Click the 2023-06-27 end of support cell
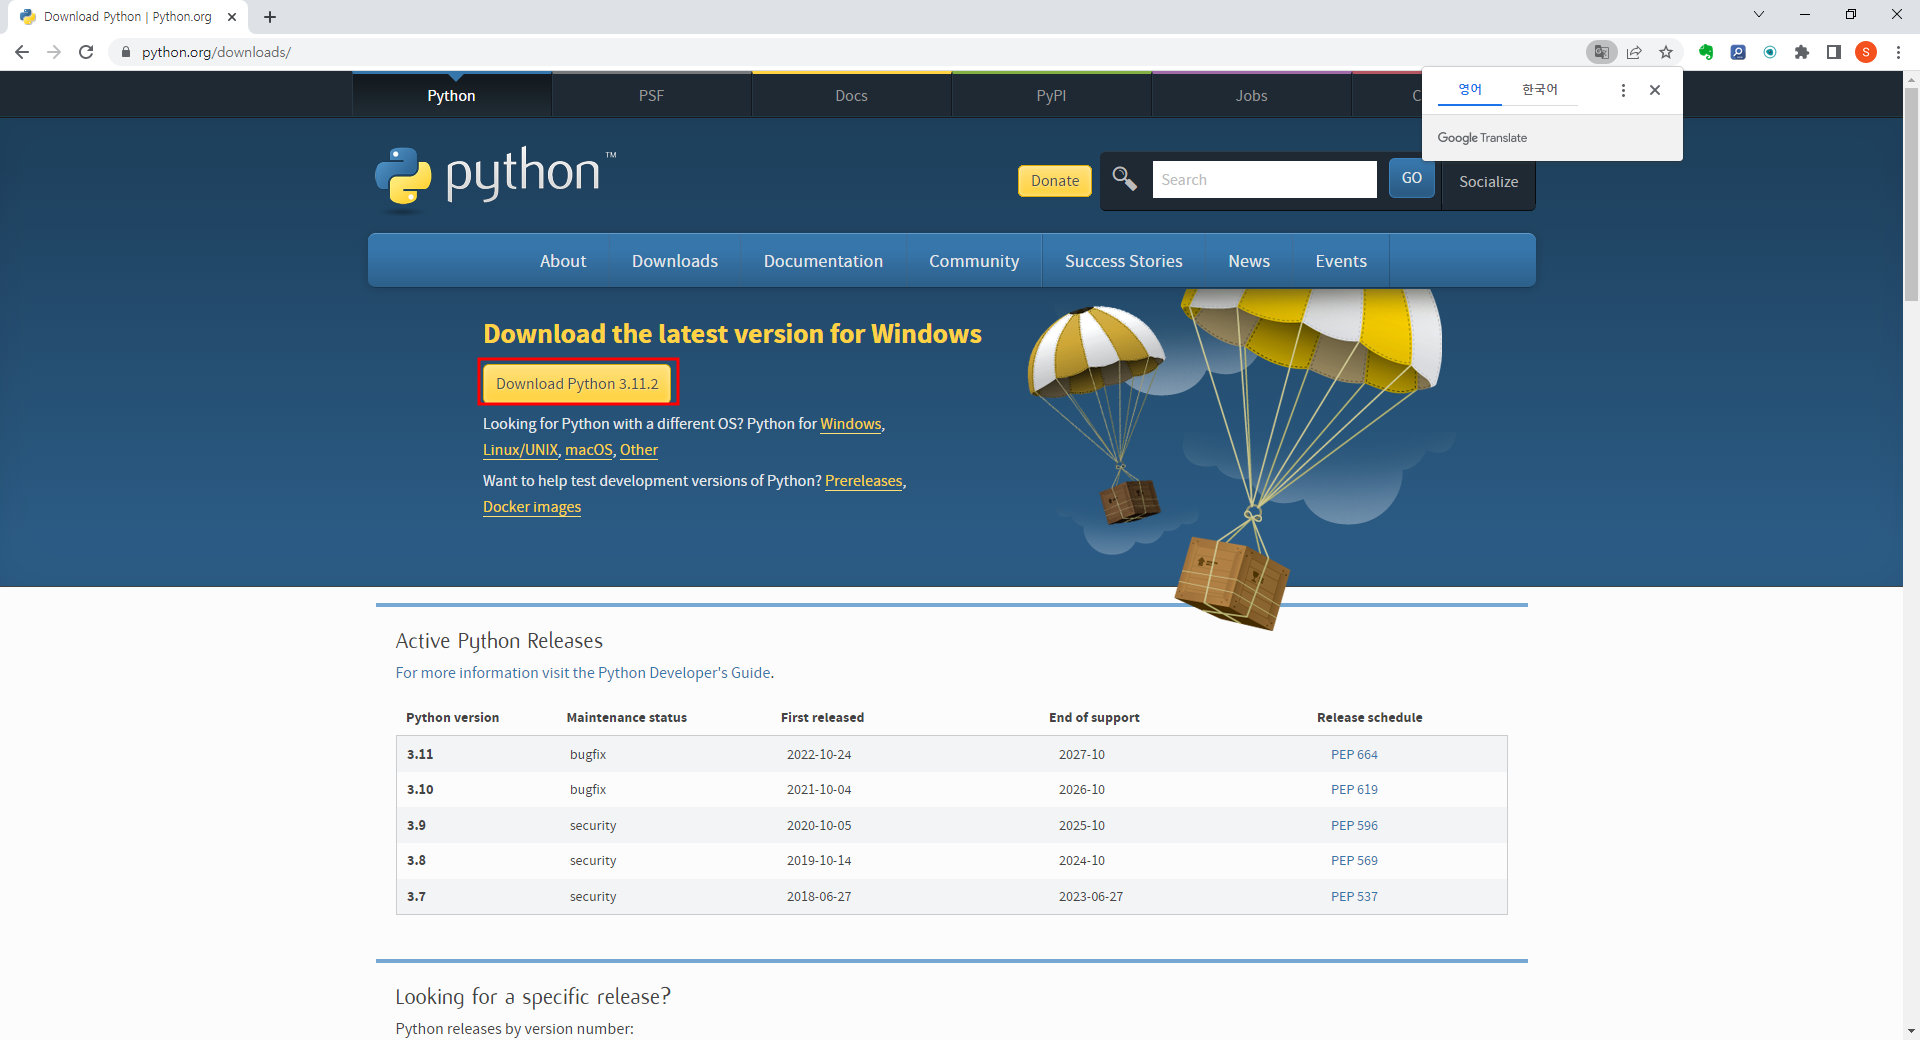Viewport: 1920px width, 1040px height. (x=1091, y=897)
